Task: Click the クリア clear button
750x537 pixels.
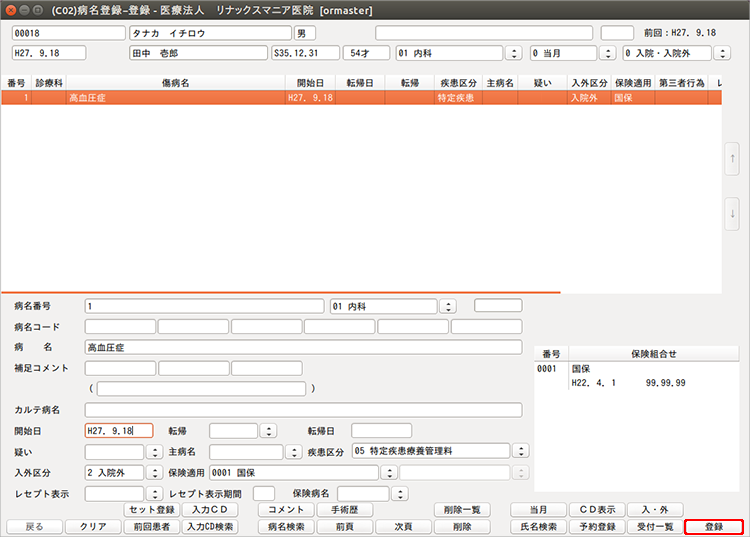Action: click(93, 526)
